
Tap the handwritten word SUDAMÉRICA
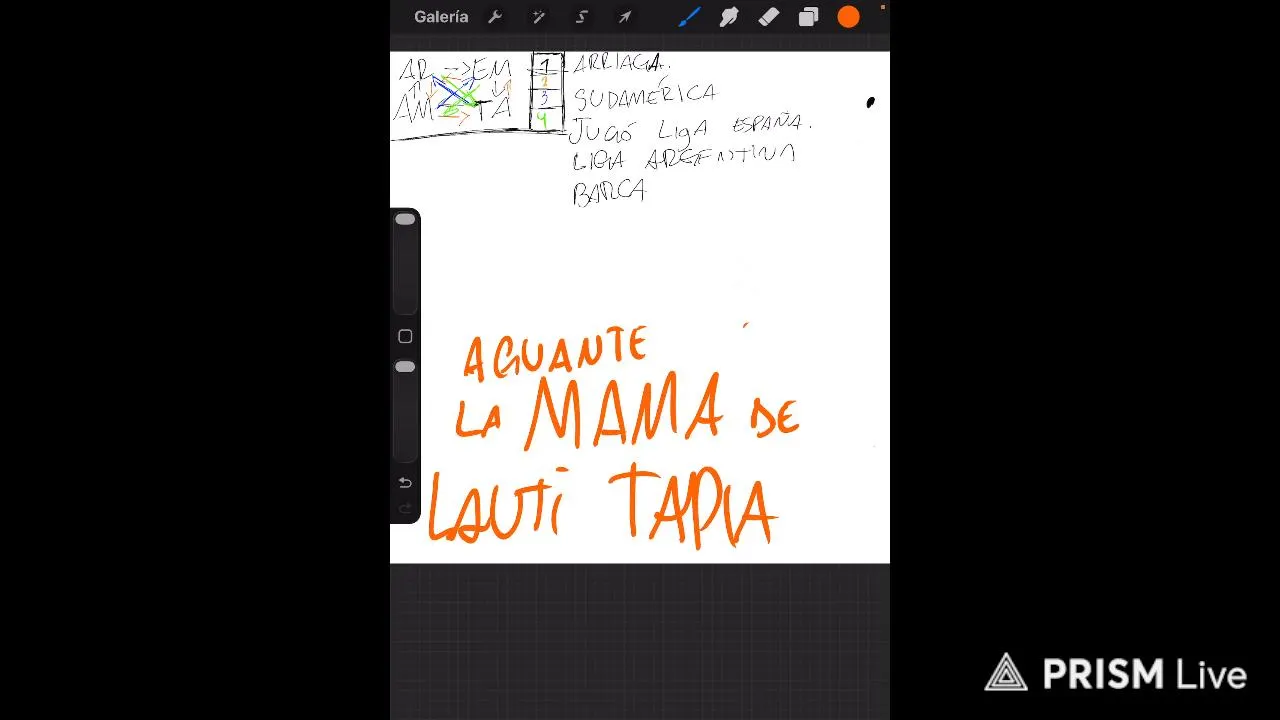click(645, 96)
